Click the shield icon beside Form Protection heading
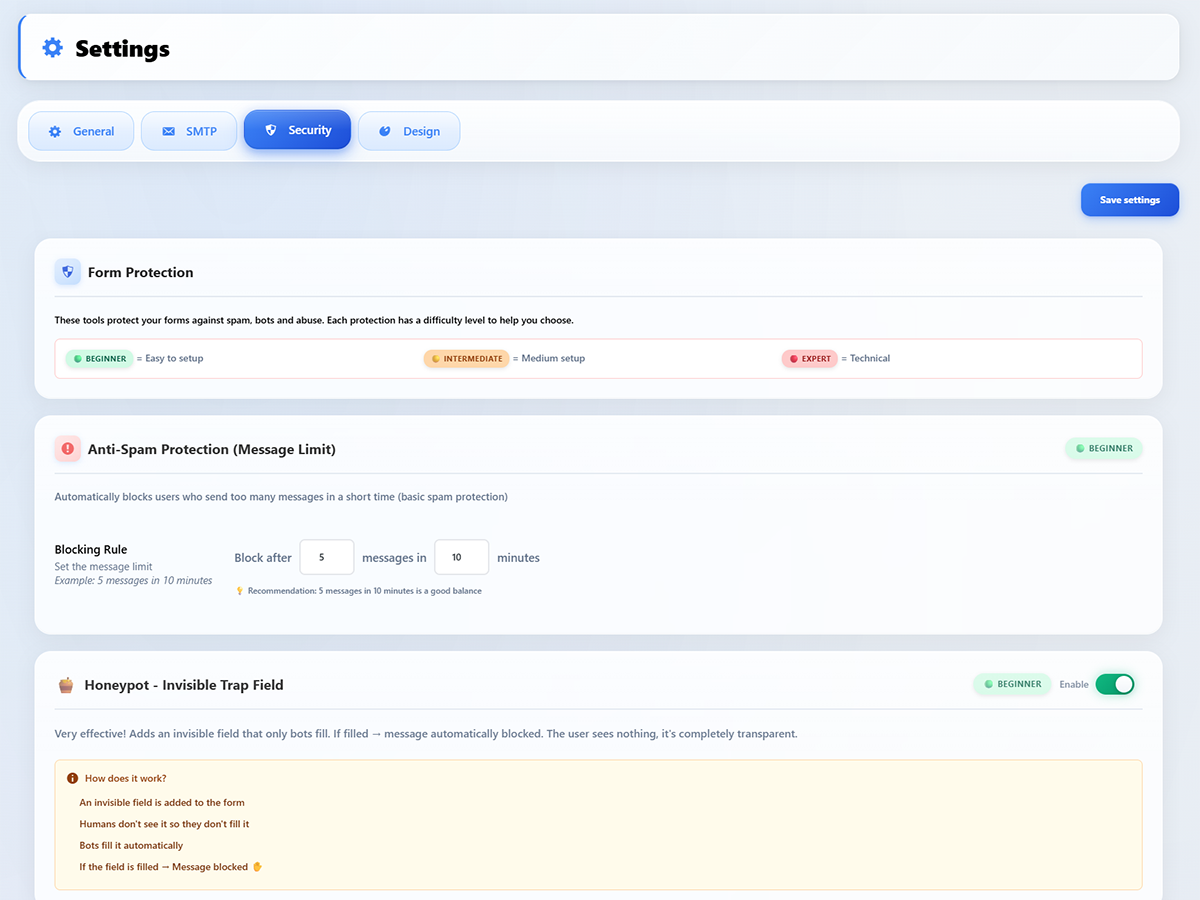1200x900 pixels. 67,271
